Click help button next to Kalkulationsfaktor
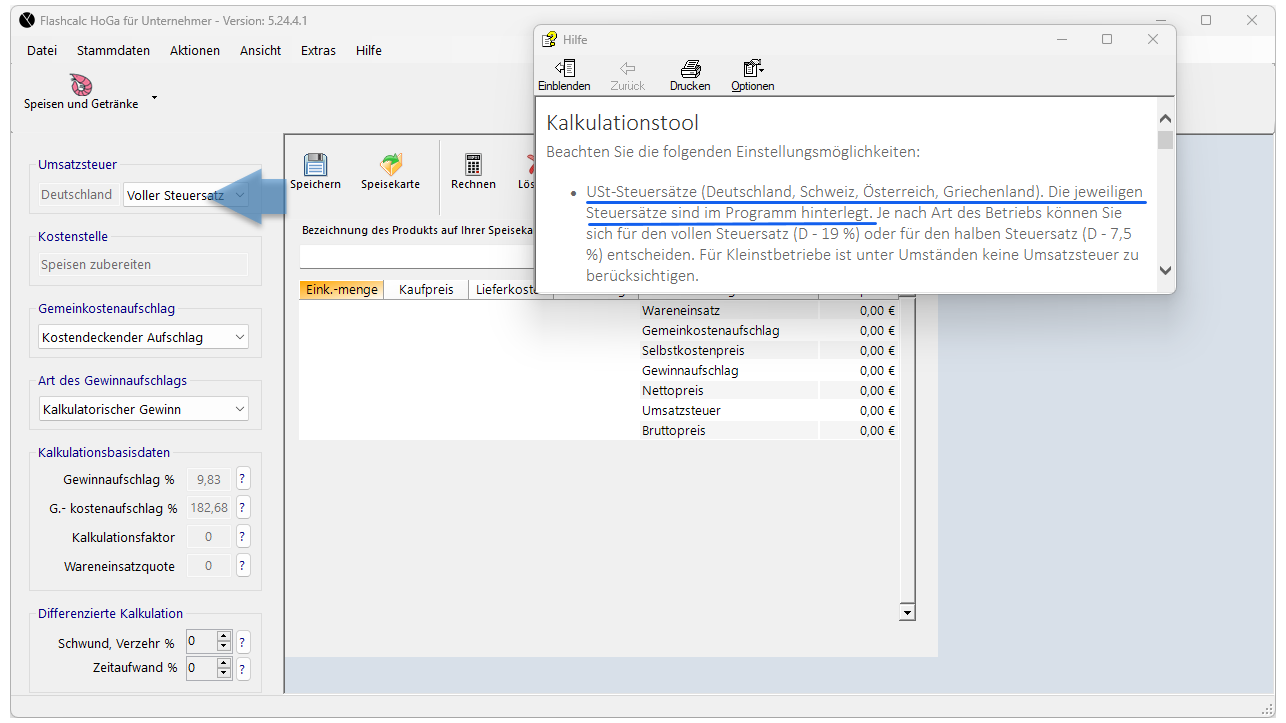Viewport: 1286px width, 723px height. (x=242, y=537)
